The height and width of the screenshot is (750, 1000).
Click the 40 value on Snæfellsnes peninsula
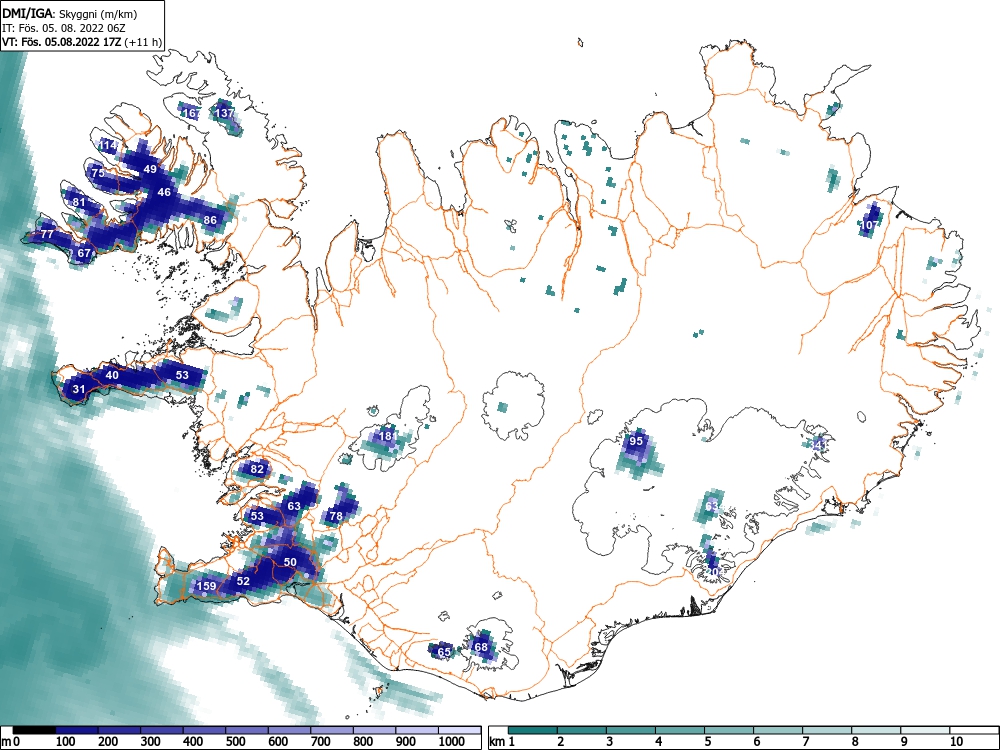[112, 375]
